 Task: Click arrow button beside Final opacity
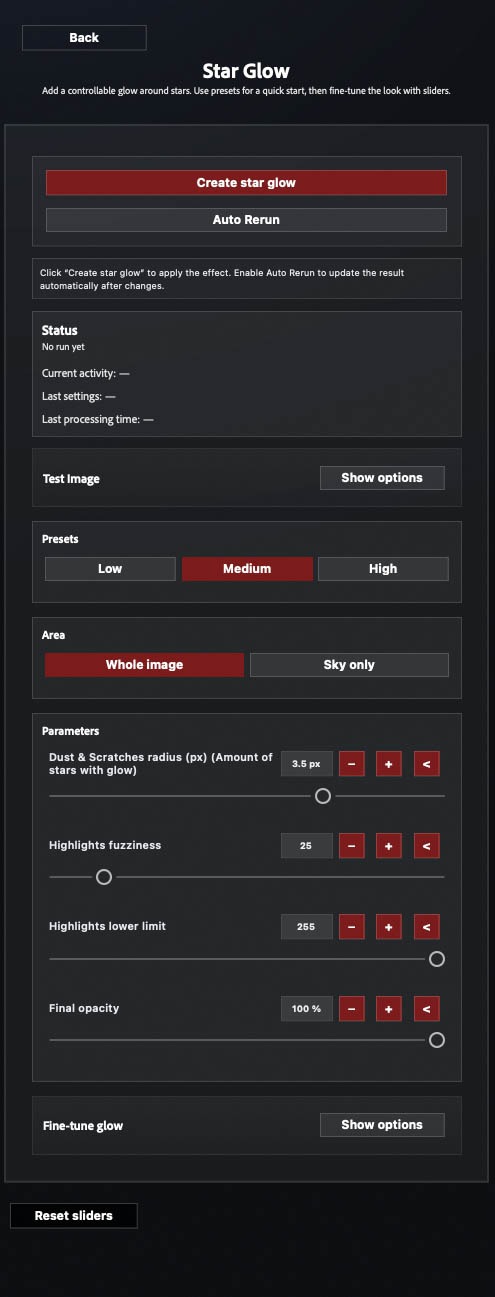(x=426, y=1009)
